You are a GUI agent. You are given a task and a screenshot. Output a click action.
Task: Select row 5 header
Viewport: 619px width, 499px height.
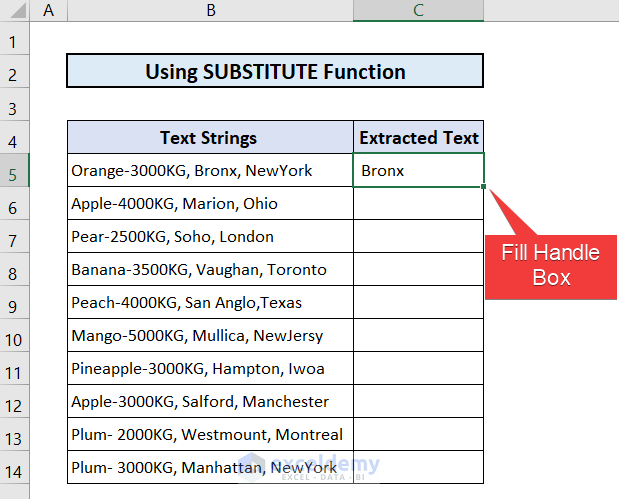click(14, 171)
